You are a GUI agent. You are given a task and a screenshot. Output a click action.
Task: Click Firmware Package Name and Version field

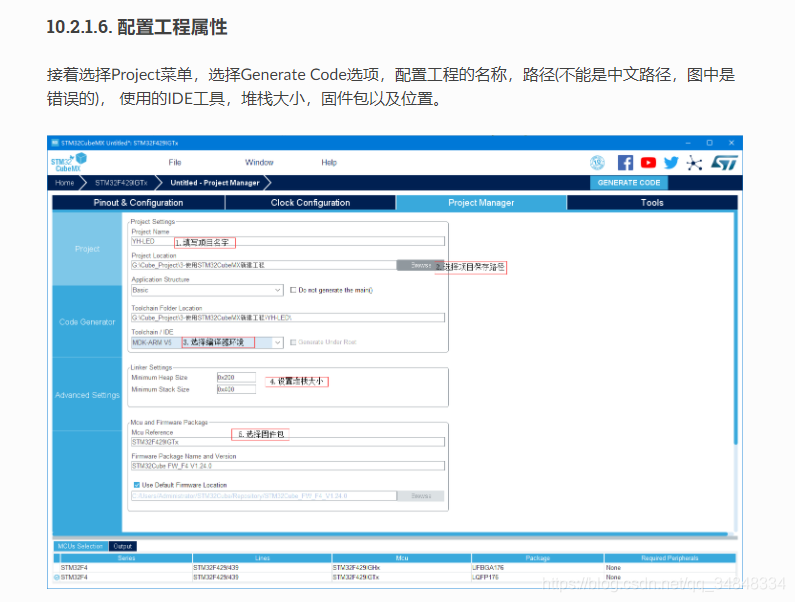click(x=288, y=466)
